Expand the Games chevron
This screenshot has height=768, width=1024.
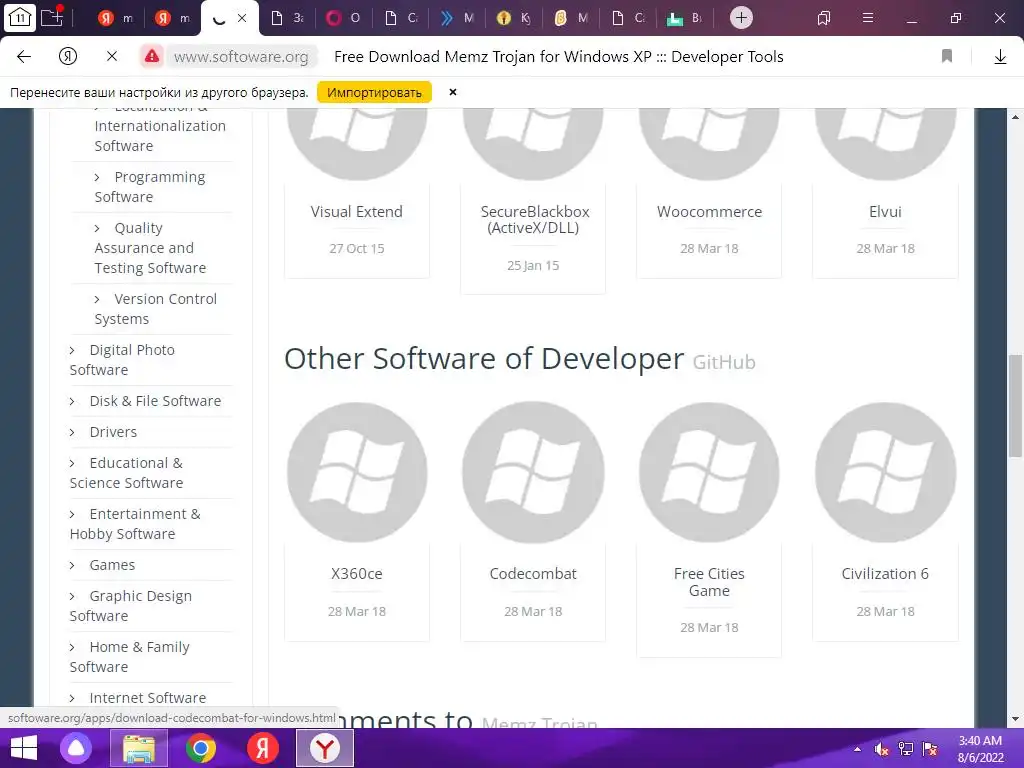(72, 566)
